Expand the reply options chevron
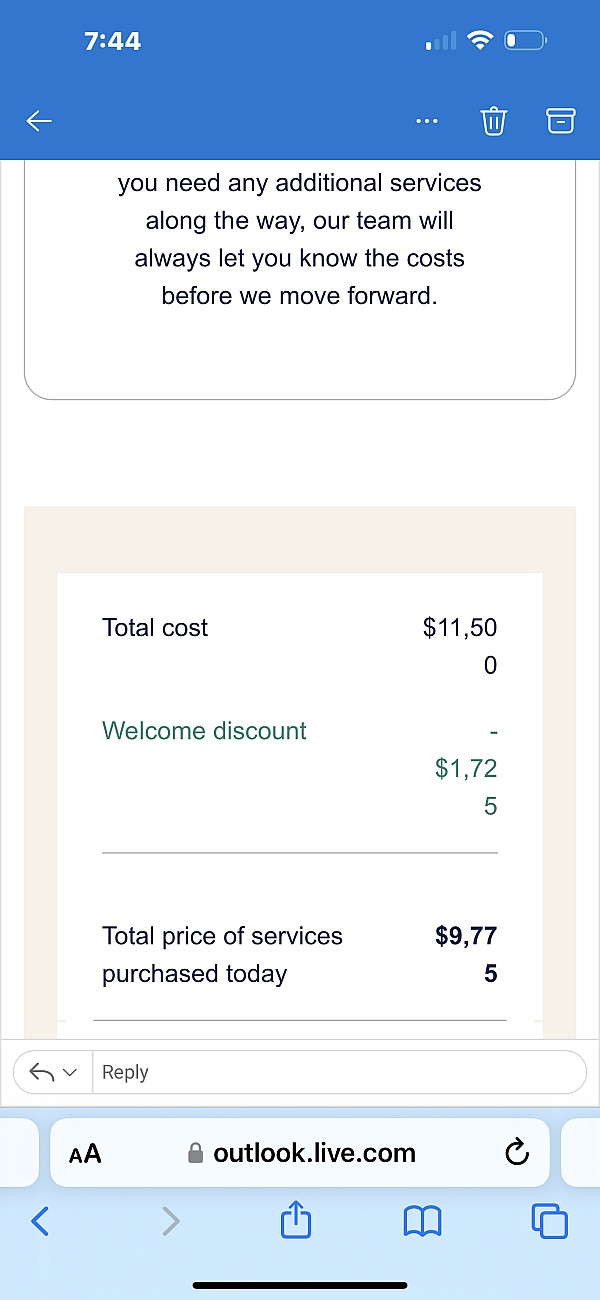Image resolution: width=600 pixels, height=1300 pixels. (70, 1072)
